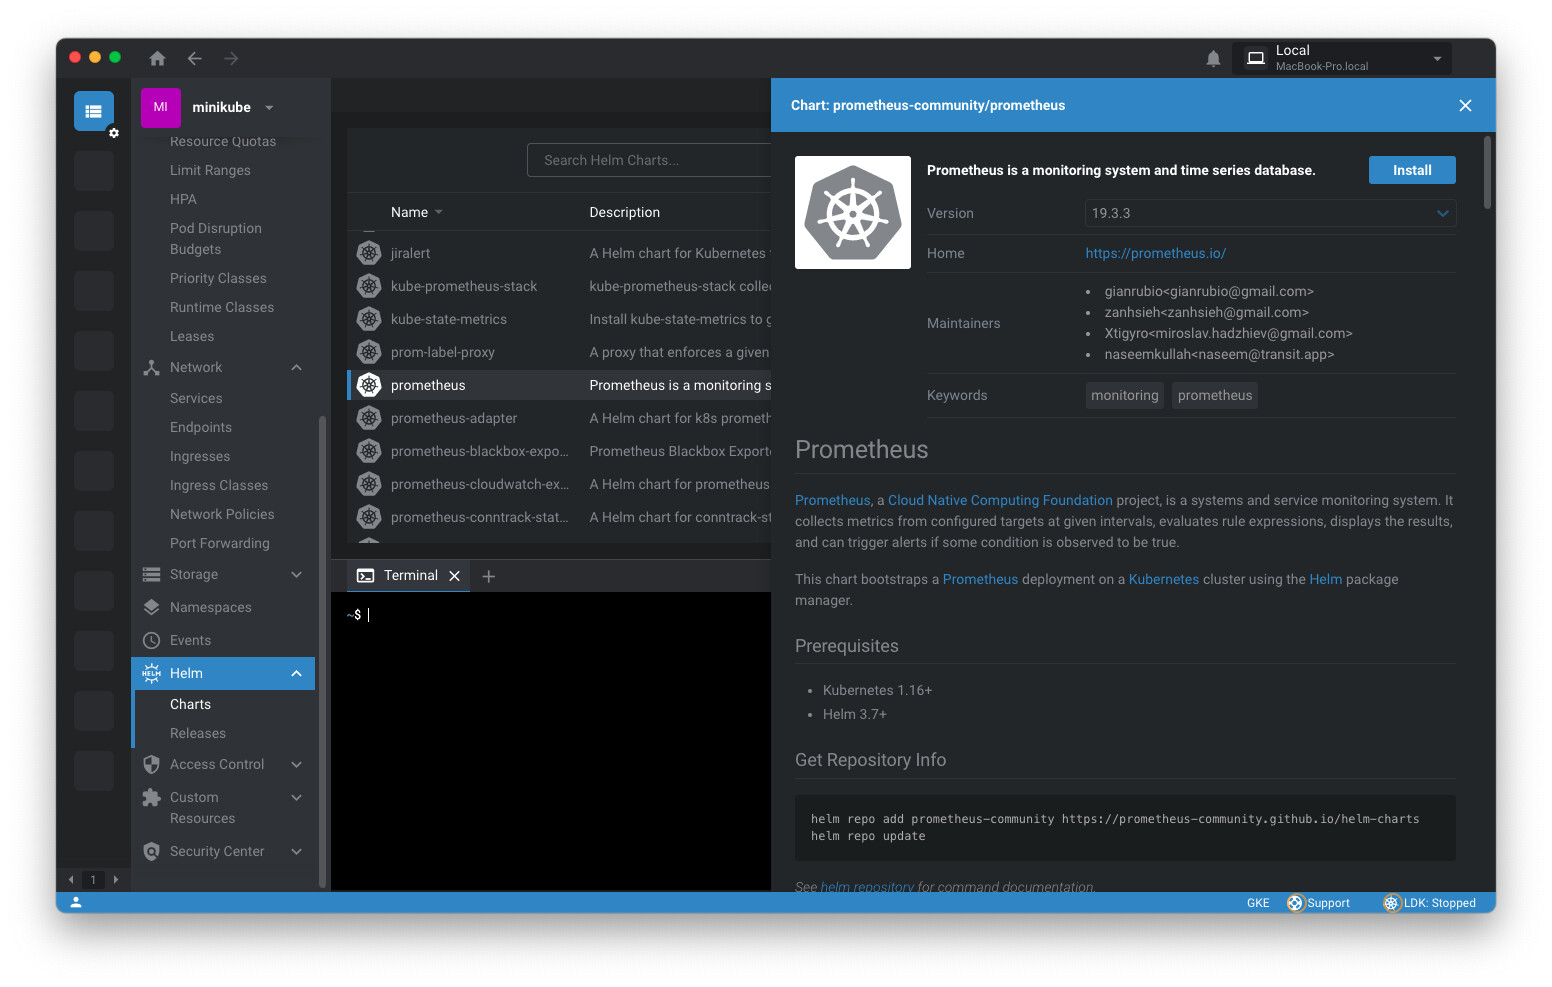Click the Search Helm Charts field
1552x987 pixels.
[648, 160]
